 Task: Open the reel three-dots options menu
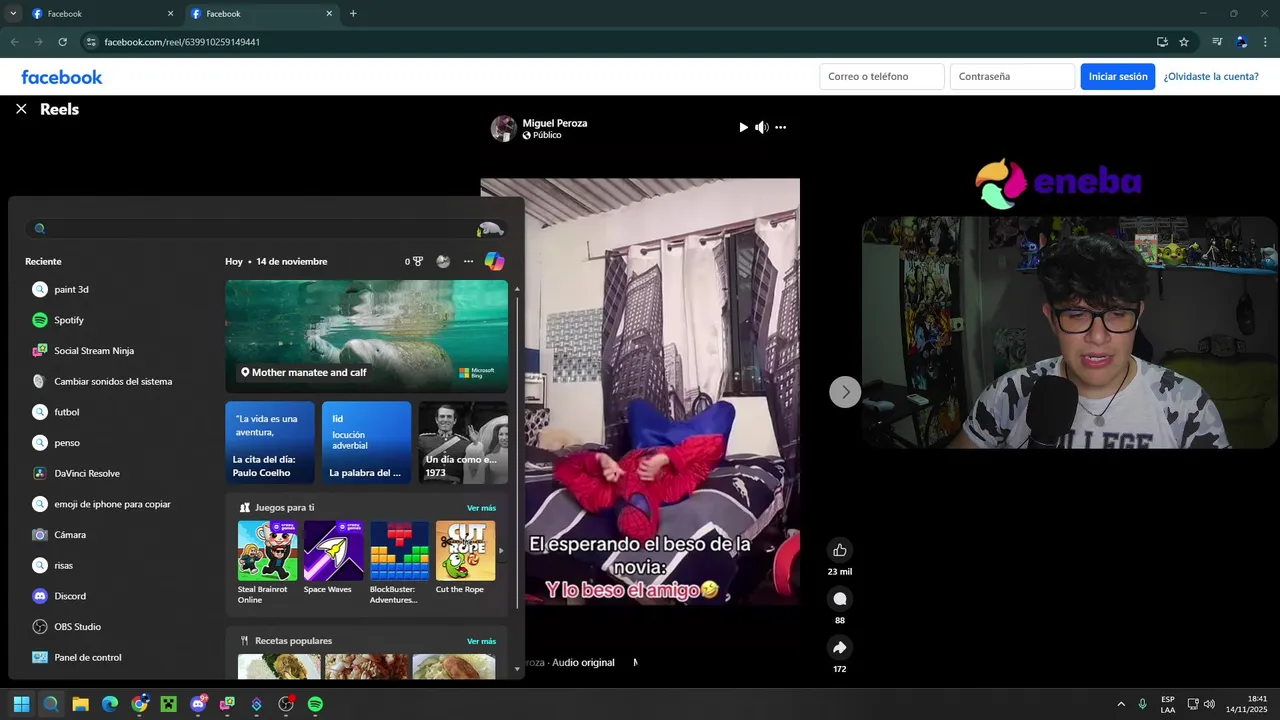781,127
